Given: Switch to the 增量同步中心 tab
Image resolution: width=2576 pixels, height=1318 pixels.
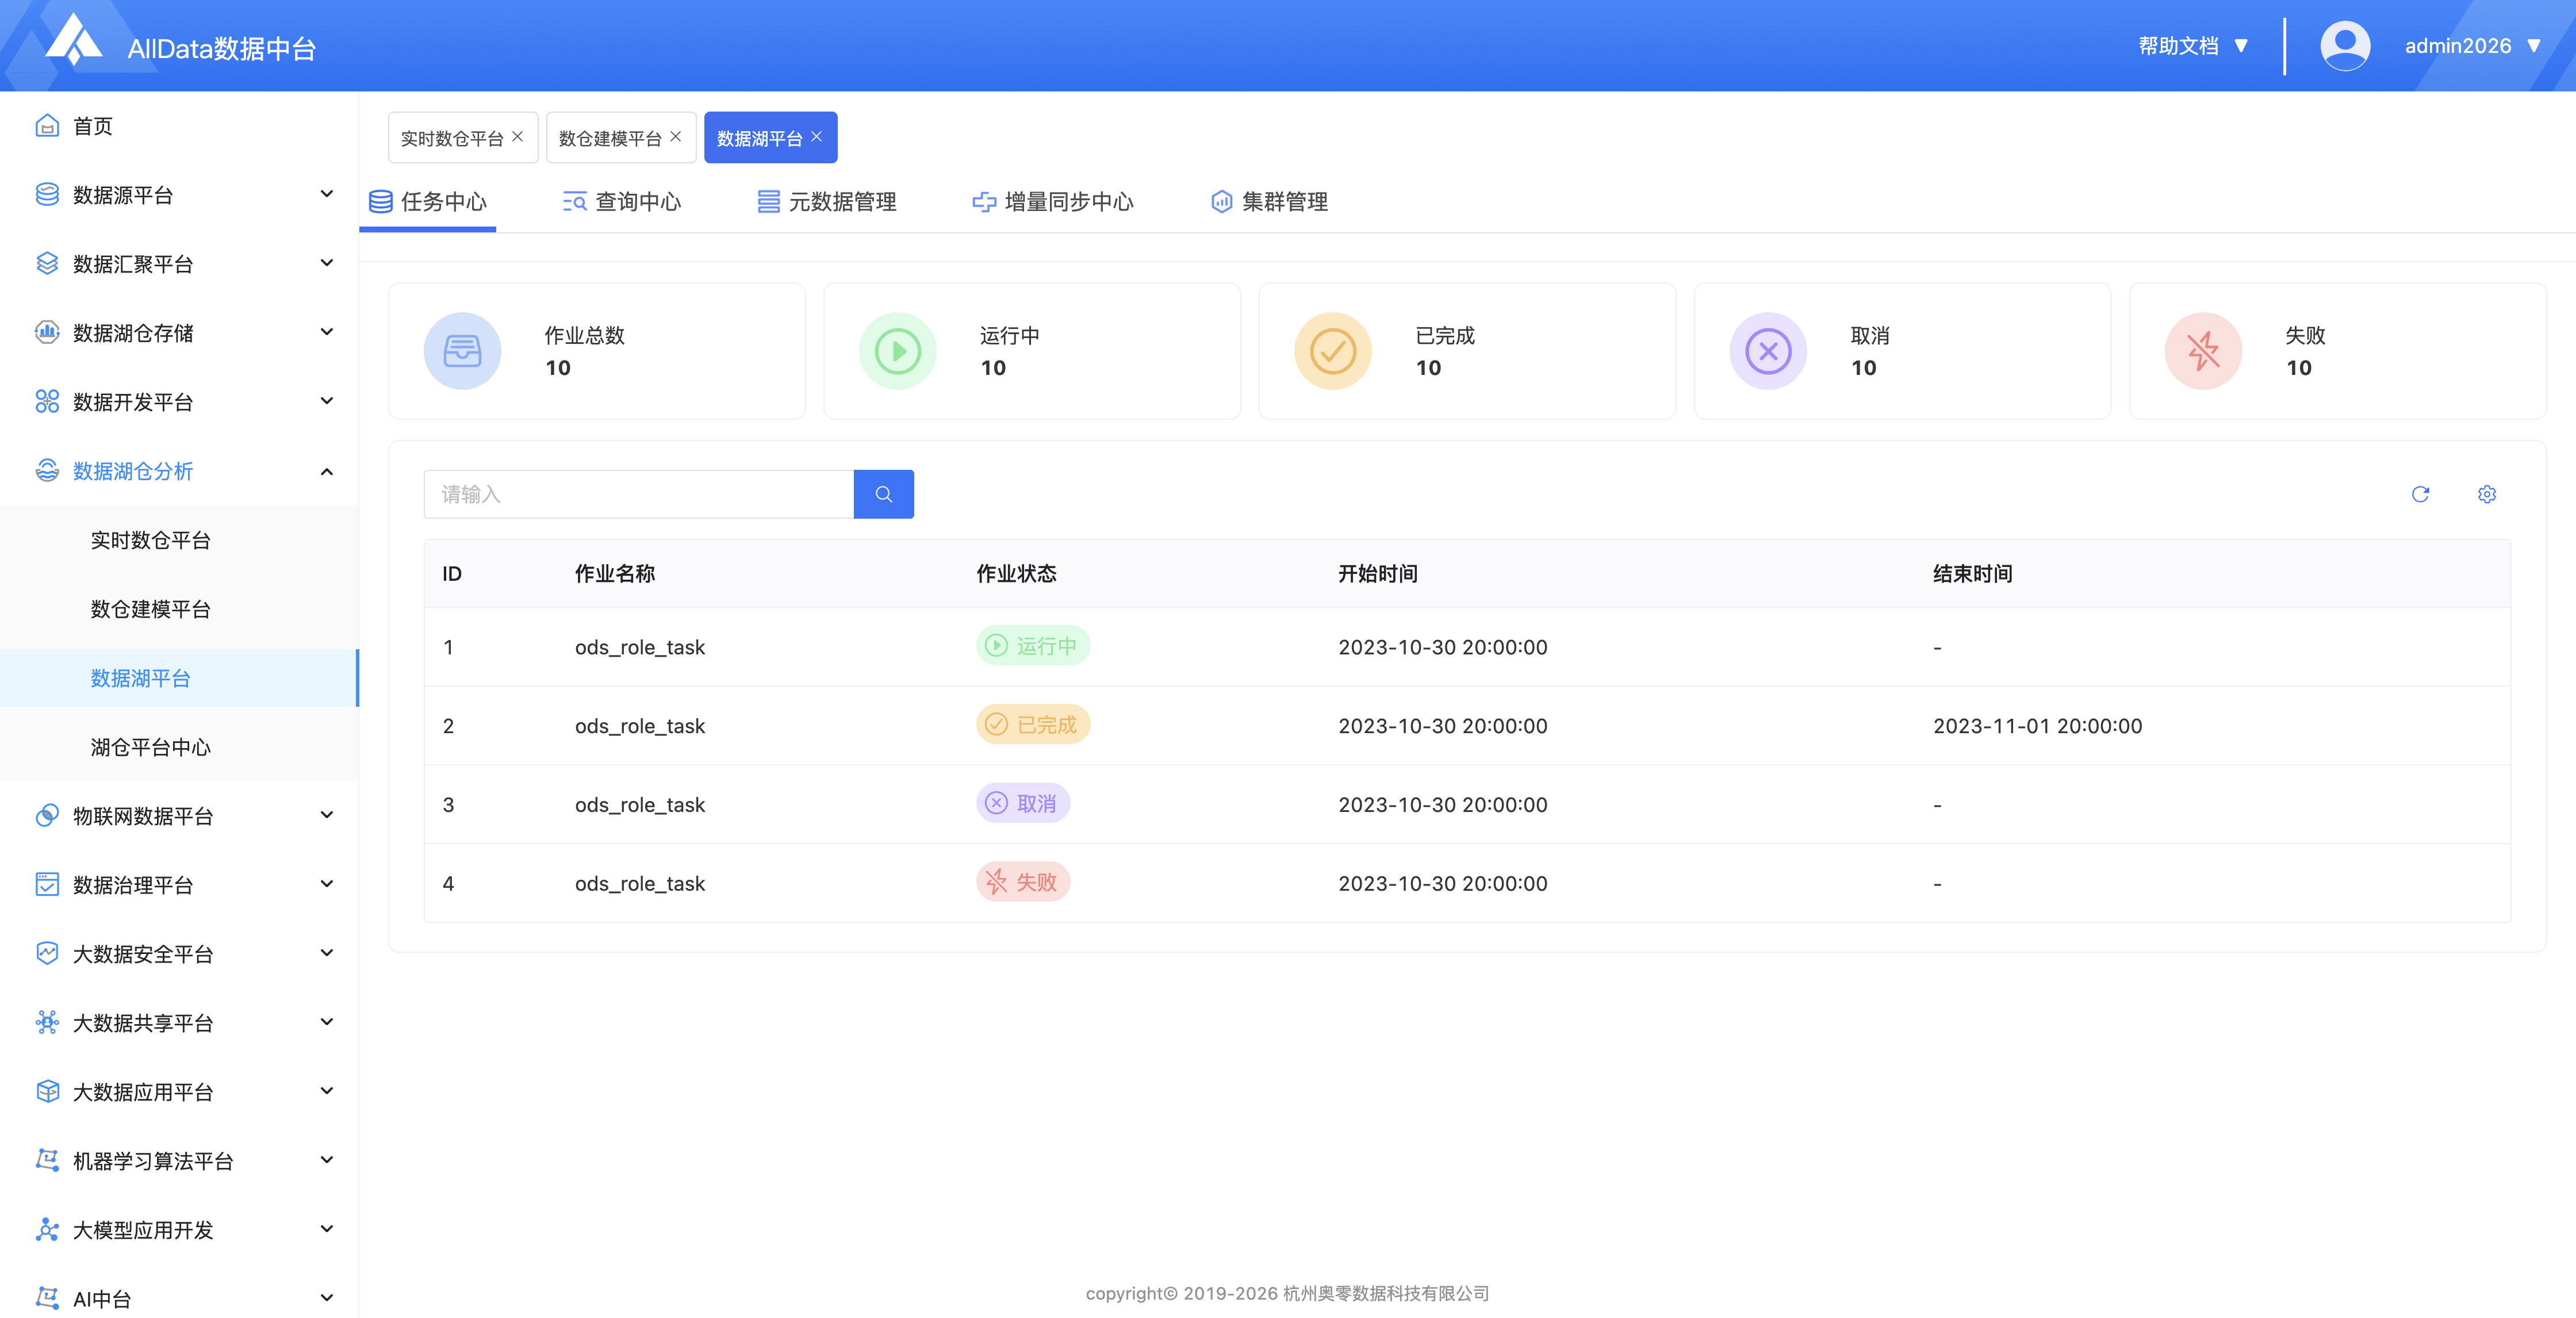Looking at the screenshot, I should point(1053,202).
